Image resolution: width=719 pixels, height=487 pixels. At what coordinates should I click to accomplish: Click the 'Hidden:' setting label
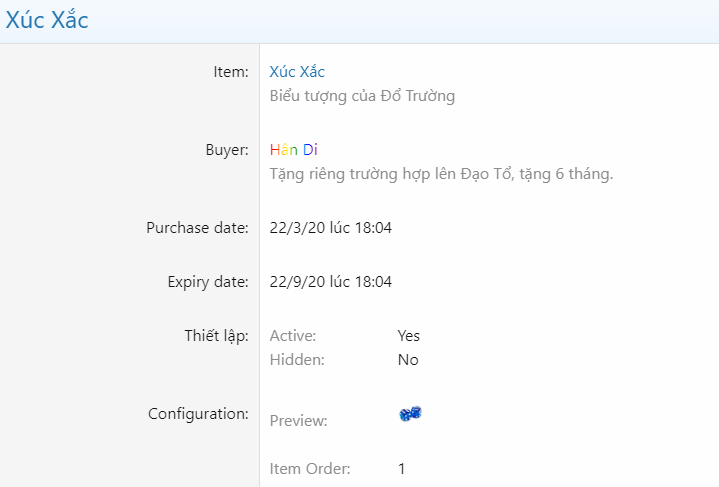(297, 360)
